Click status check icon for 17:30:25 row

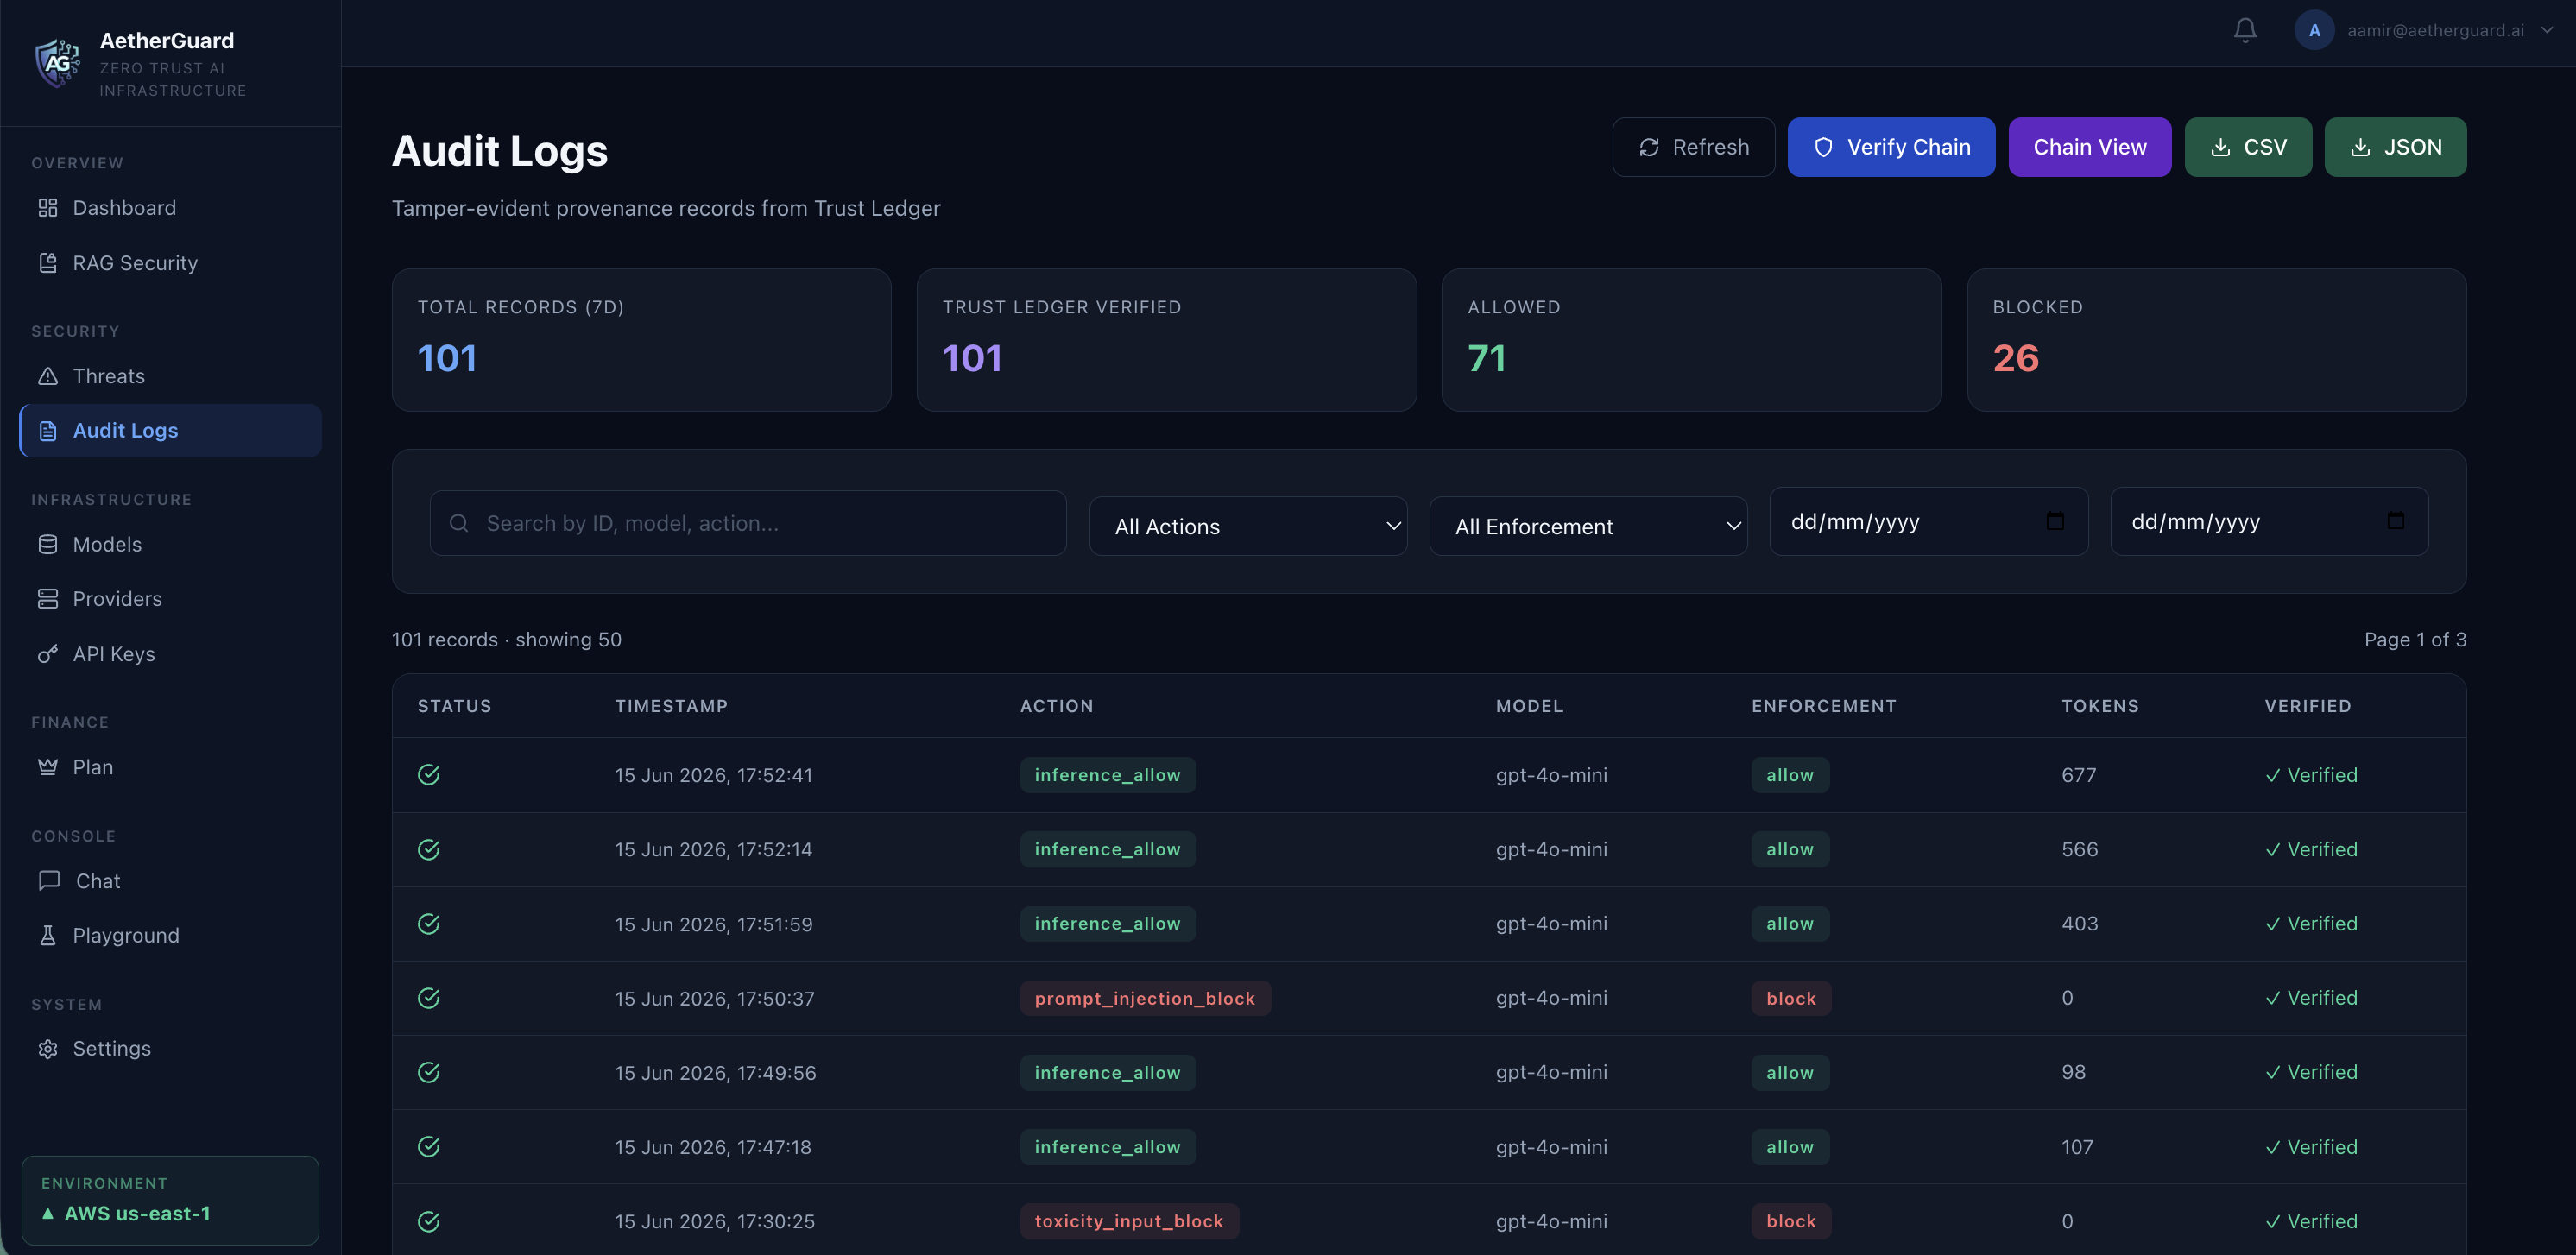[x=429, y=1221]
